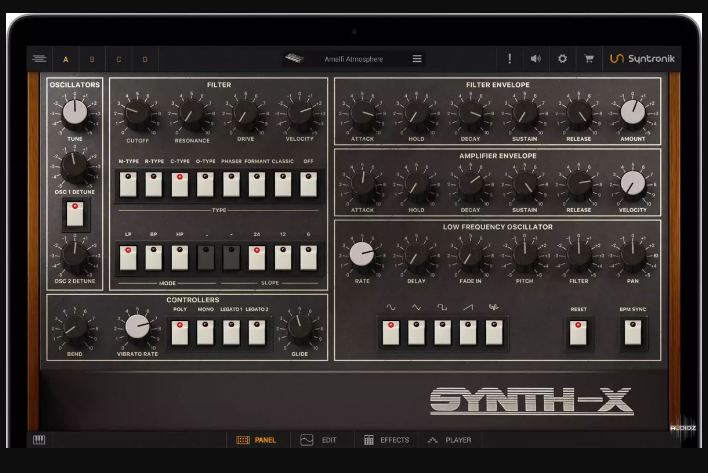Click the filter RESONANCE knob
Screen dimensions: 708x473
pos(192,114)
